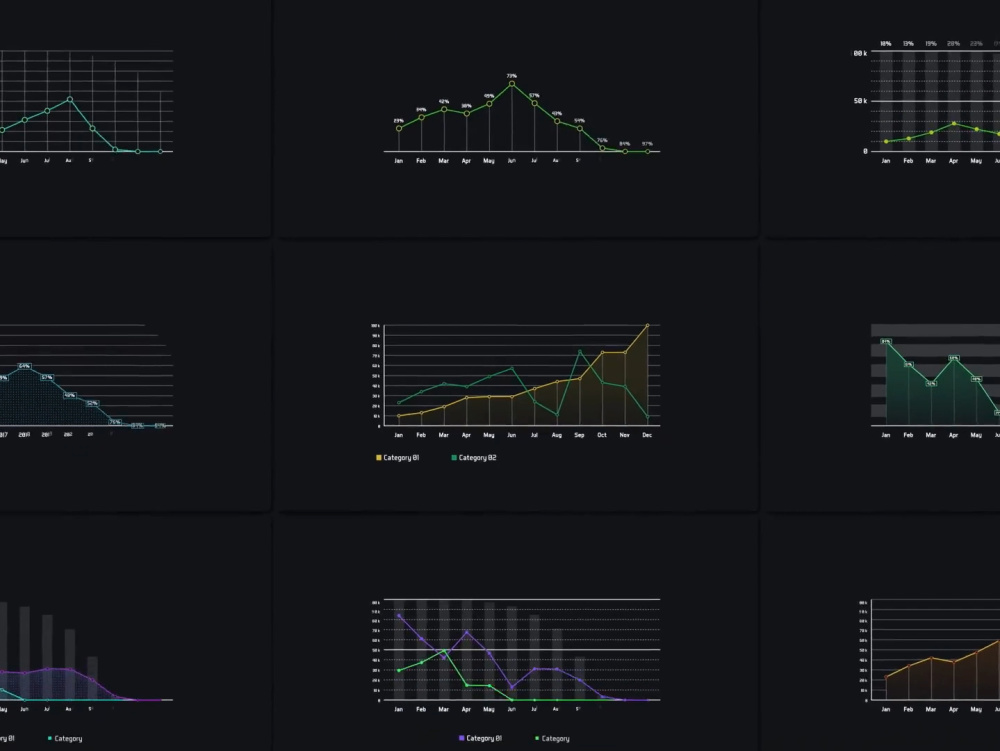Click the 50k axis value on top-right chart
The image size is (1000, 751).
(x=860, y=100)
